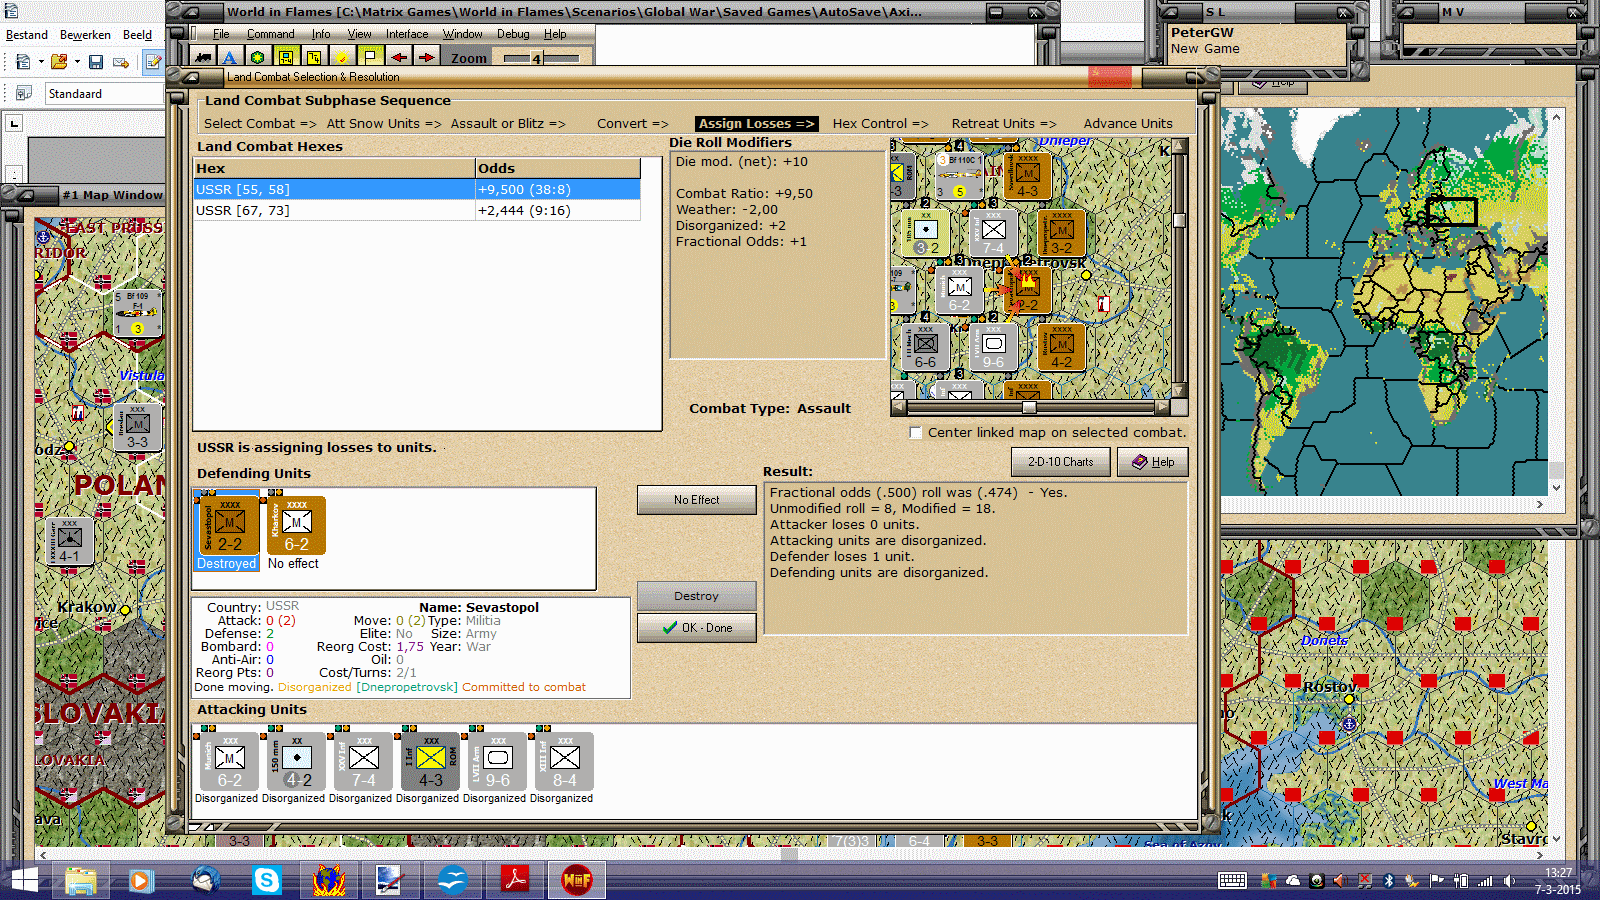
Task: Open the Adobe Reader taskbar icon
Action: [515, 880]
